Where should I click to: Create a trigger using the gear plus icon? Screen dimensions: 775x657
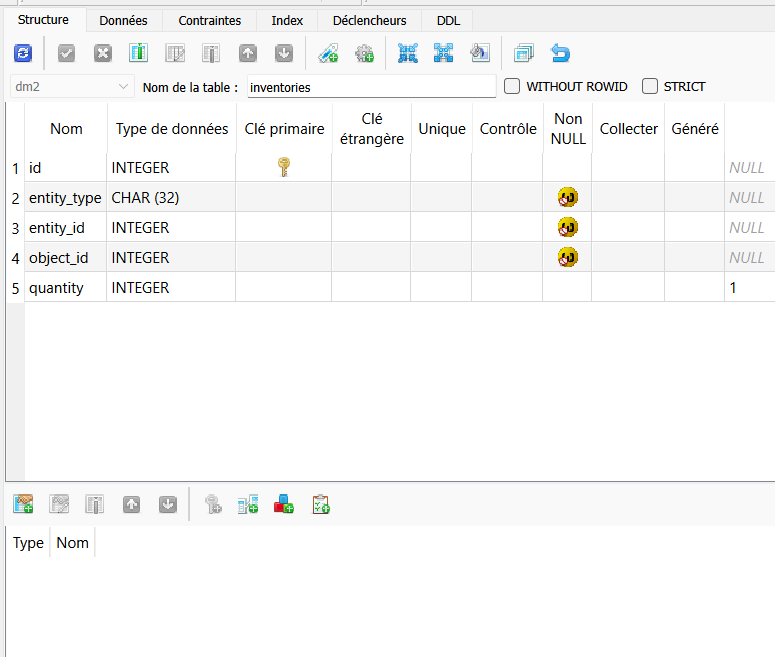coord(364,53)
